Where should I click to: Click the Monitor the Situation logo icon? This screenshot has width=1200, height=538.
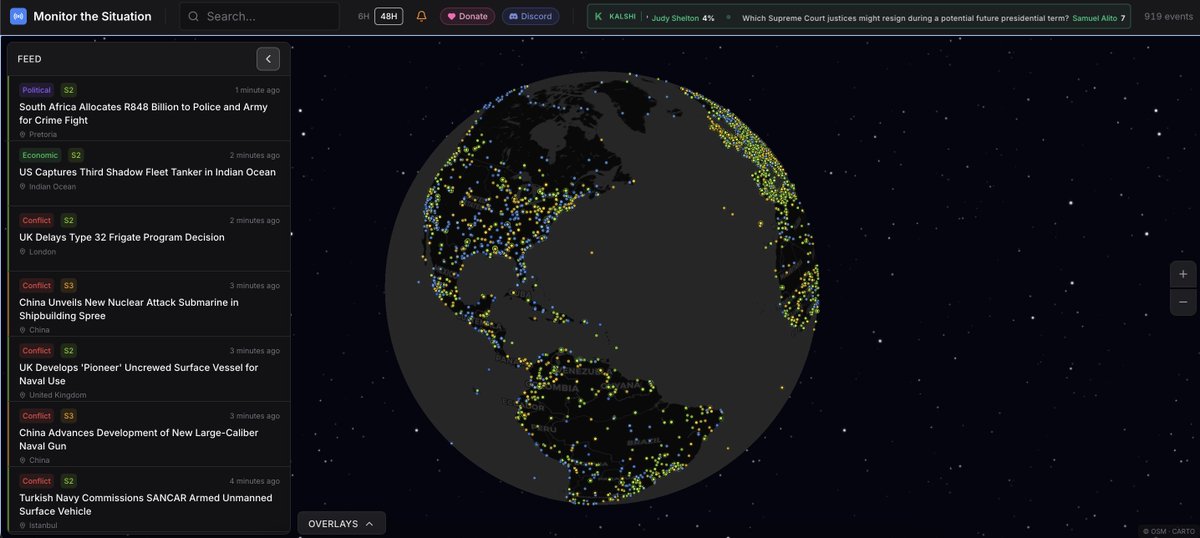(17, 16)
